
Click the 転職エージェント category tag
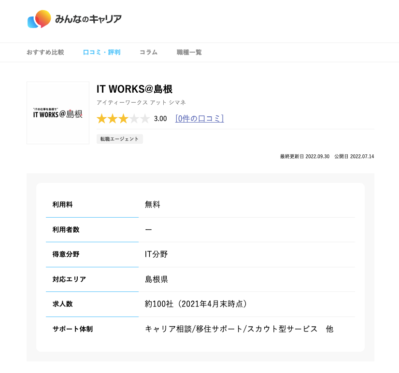[120, 139]
